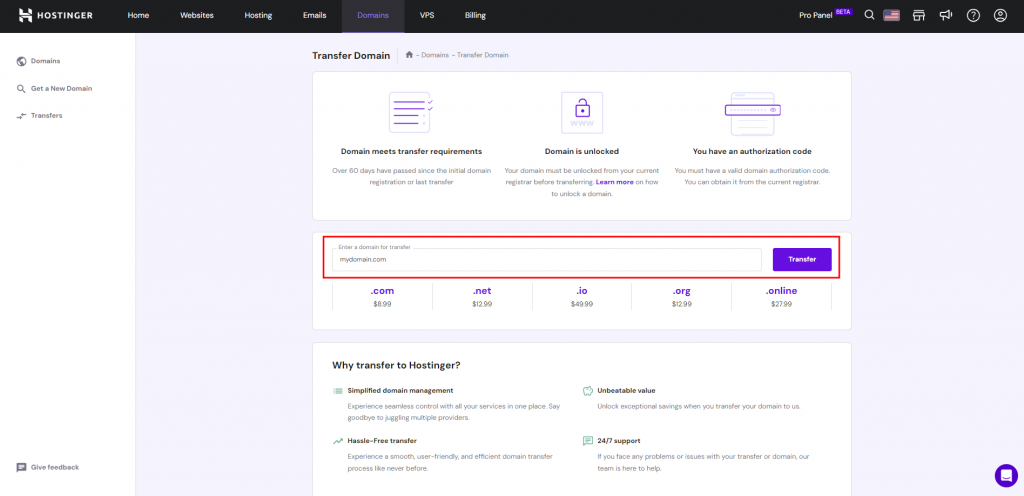Screen dimensions: 1024x496
Task: Follow the Learn more link
Action: (614, 182)
